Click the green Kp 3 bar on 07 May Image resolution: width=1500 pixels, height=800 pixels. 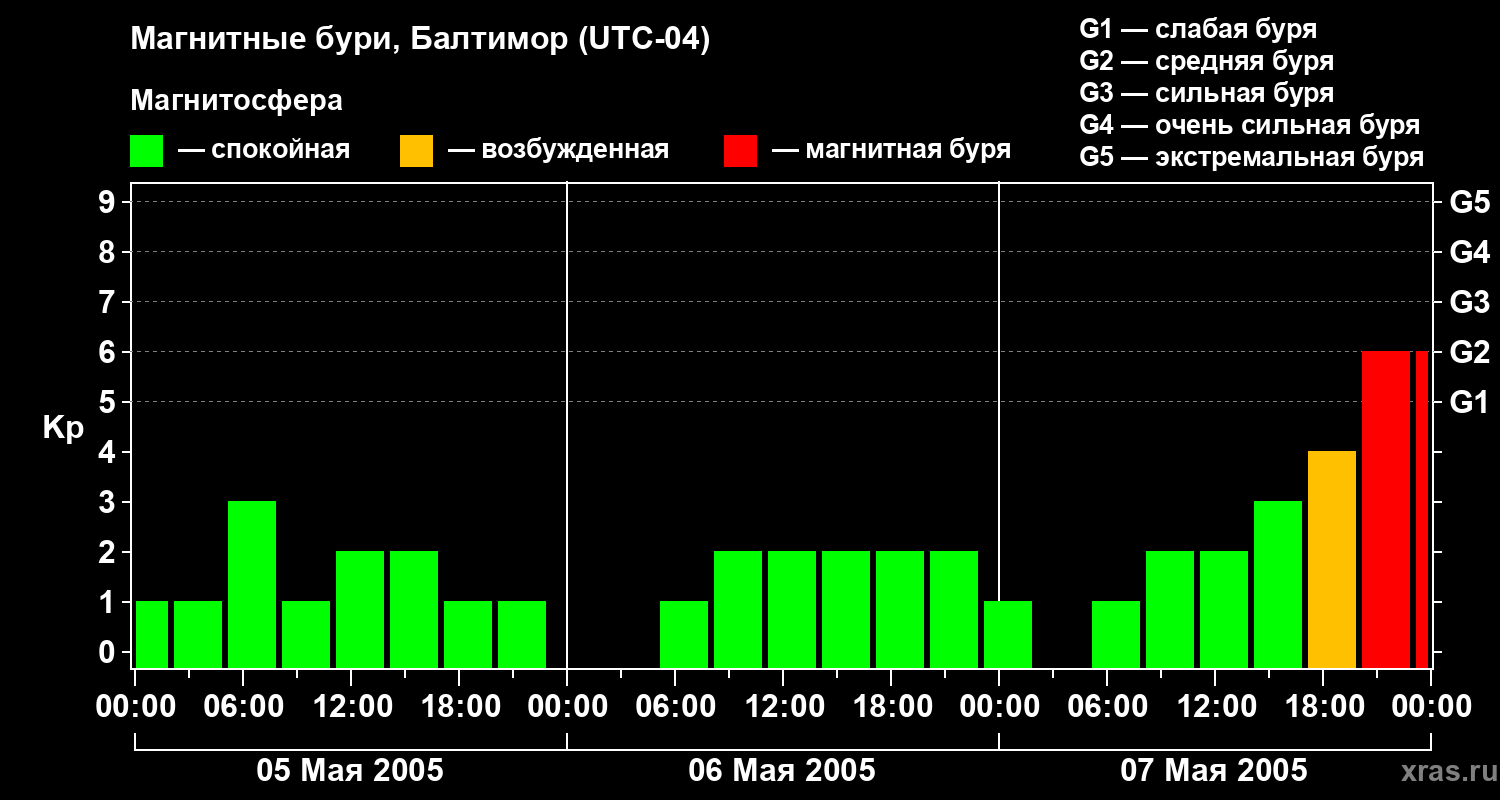[1278, 585]
